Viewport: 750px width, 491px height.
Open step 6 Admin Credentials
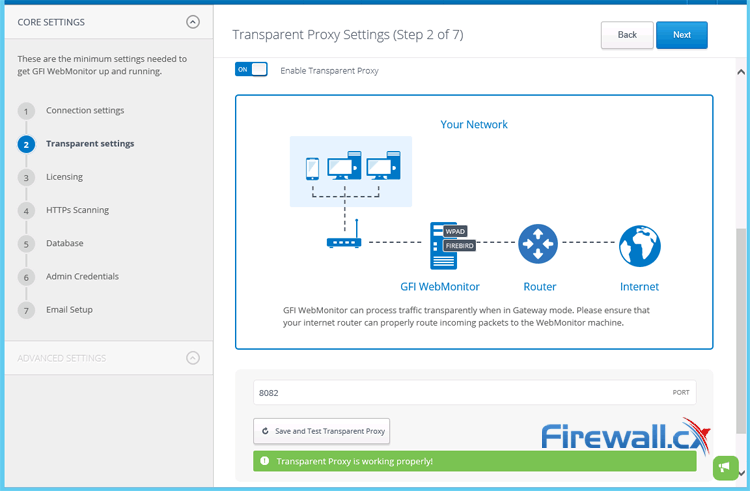(x=82, y=276)
